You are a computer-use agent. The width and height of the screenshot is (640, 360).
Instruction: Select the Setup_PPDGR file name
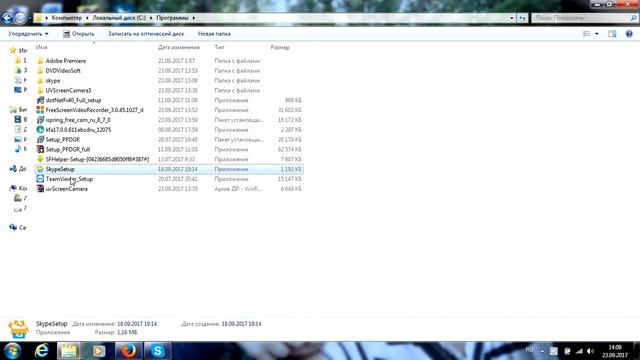(62, 139)
